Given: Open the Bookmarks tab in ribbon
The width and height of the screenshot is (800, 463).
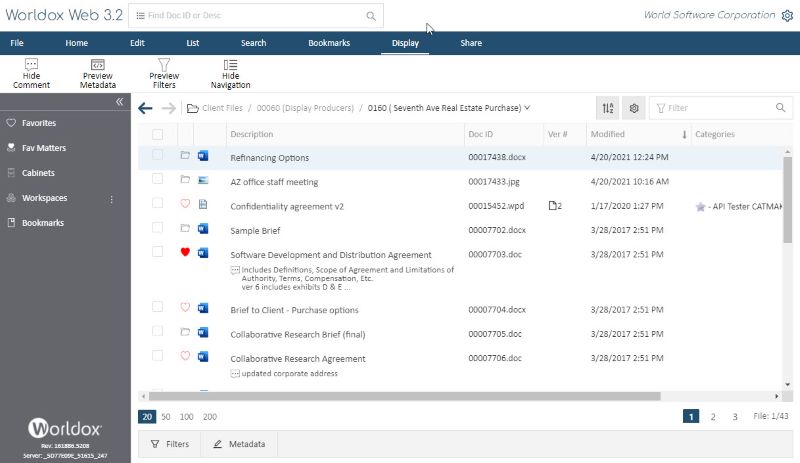Looking at the screenshot, I should tap(329, 43).
